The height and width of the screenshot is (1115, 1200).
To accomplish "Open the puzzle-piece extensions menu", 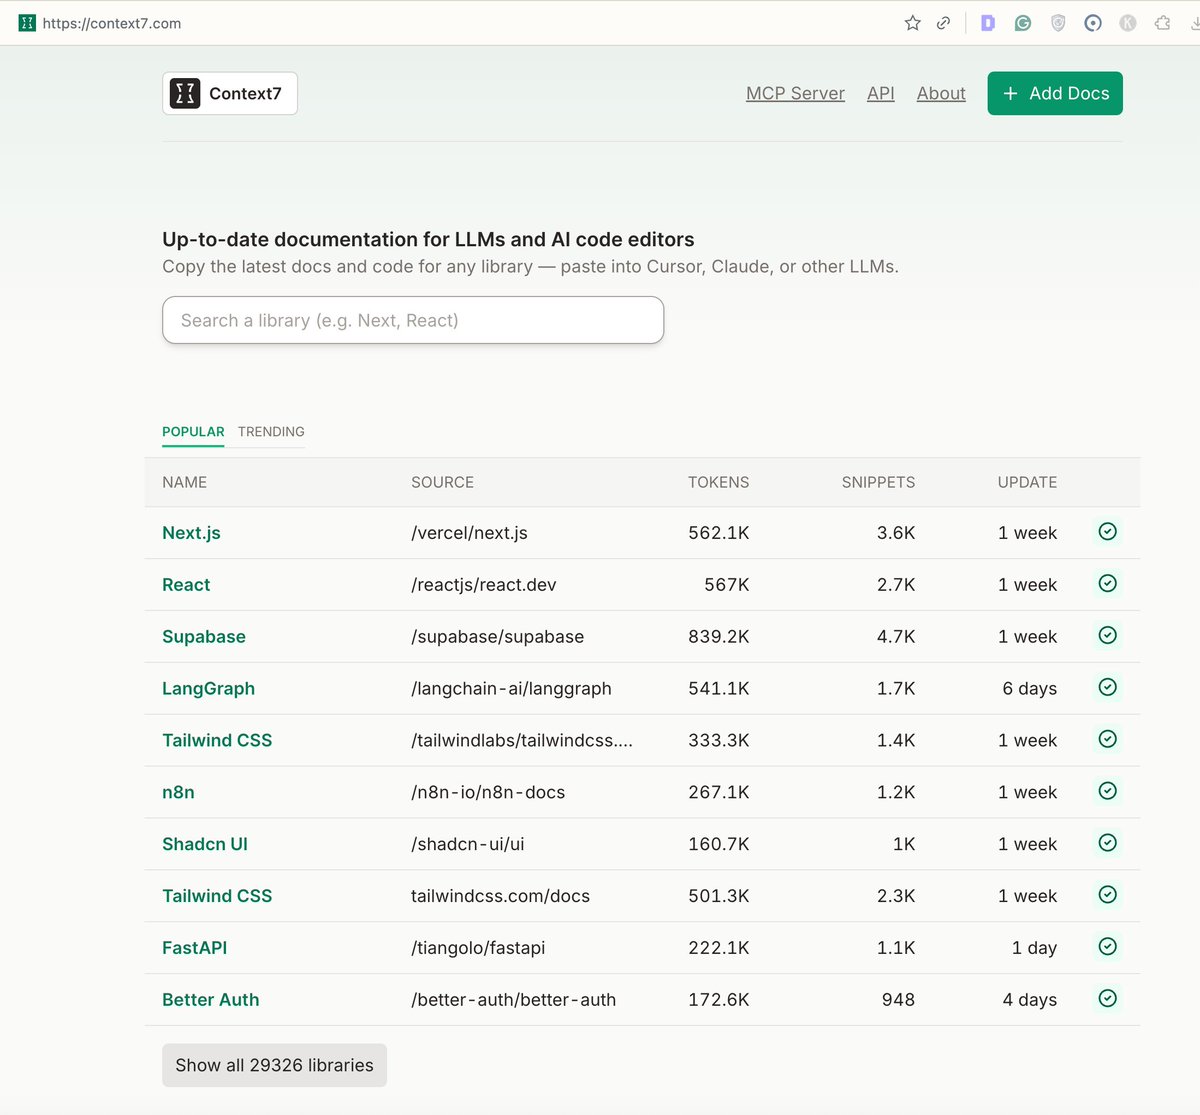I will pos(1162,23).
